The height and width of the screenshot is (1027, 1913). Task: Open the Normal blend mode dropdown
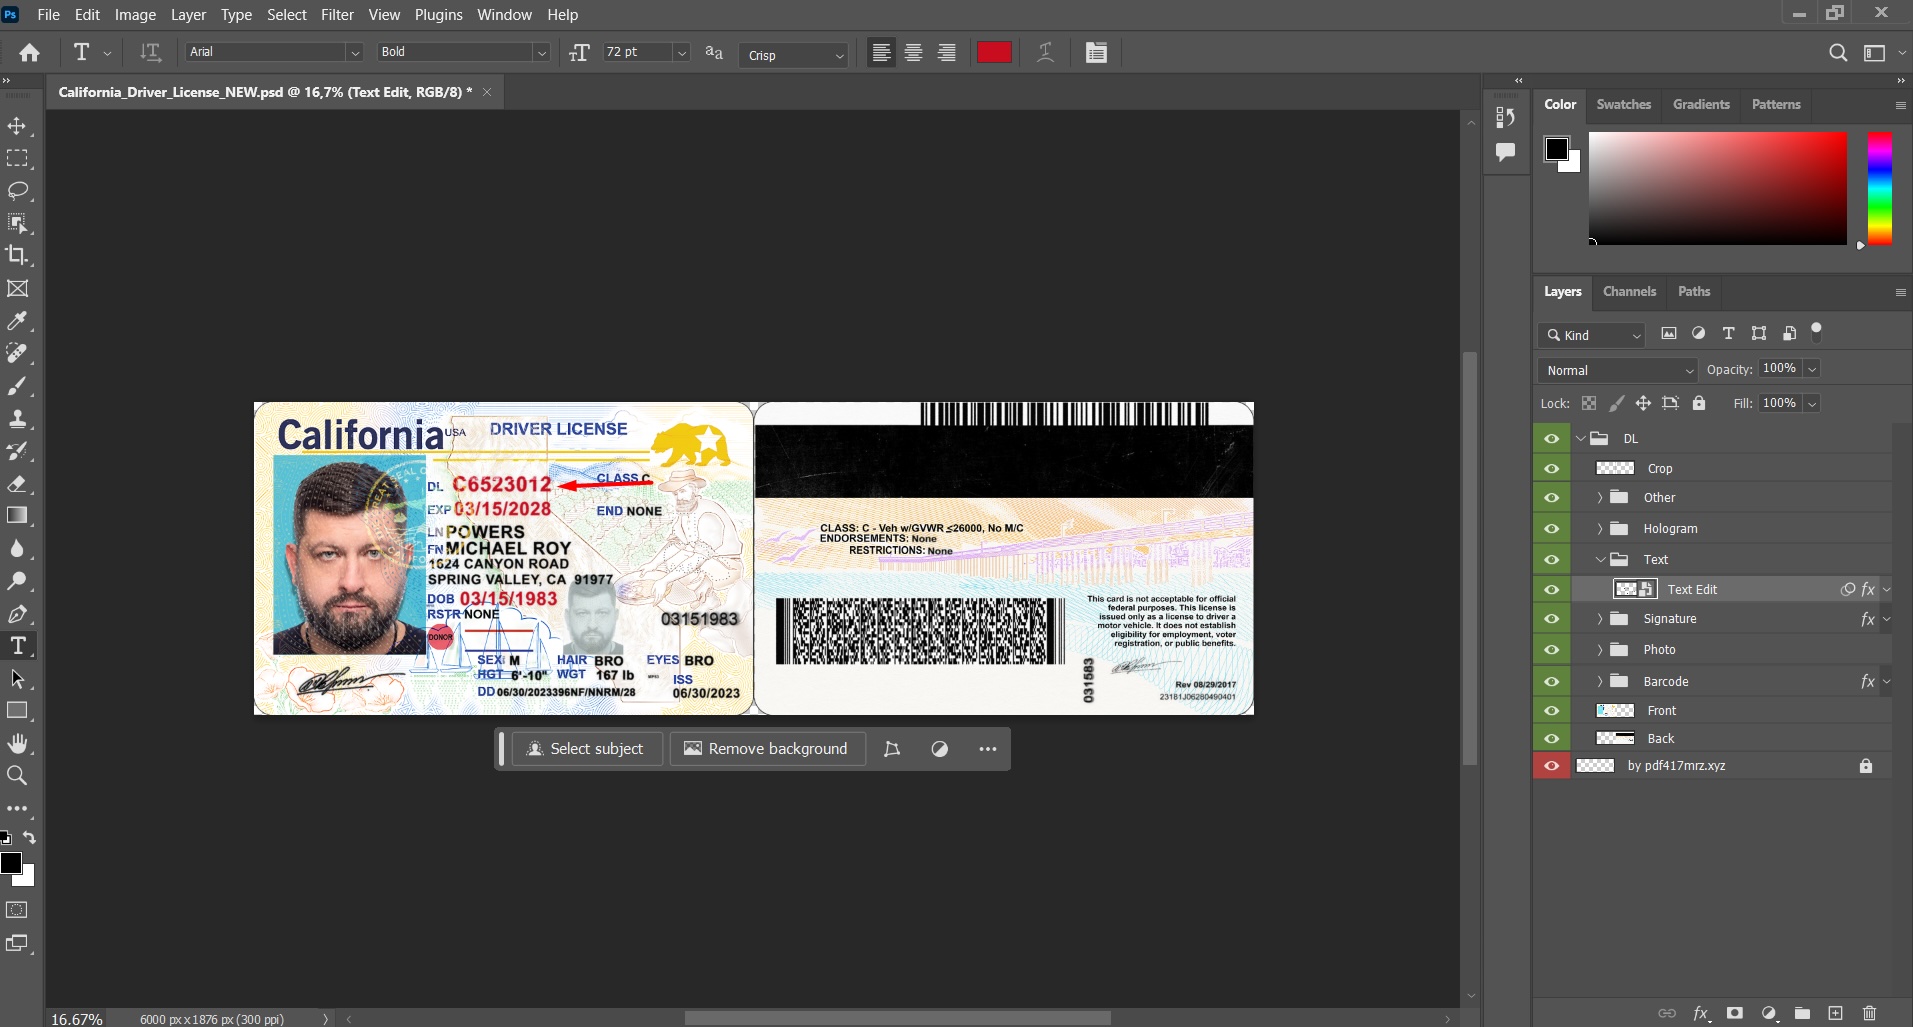point(1617,370)
